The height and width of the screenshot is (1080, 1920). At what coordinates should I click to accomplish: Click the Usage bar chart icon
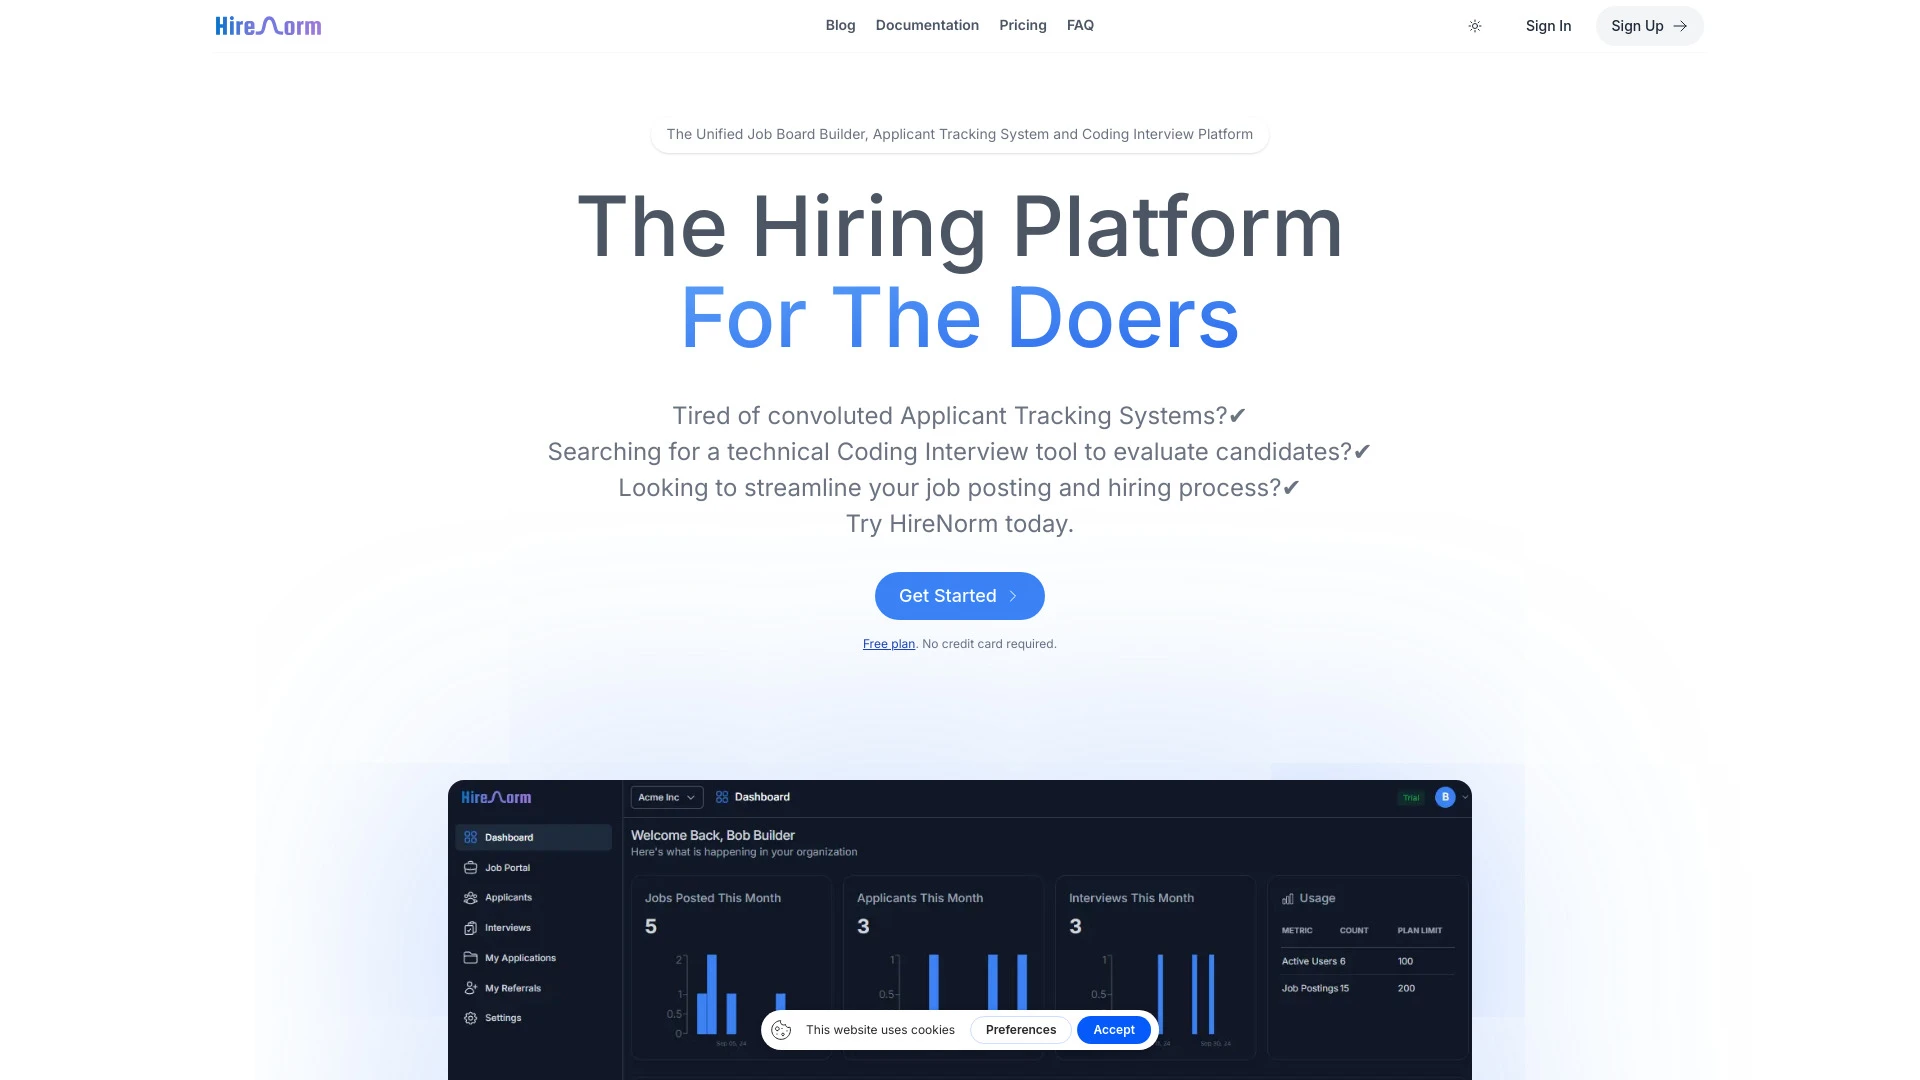[1288, 898]
